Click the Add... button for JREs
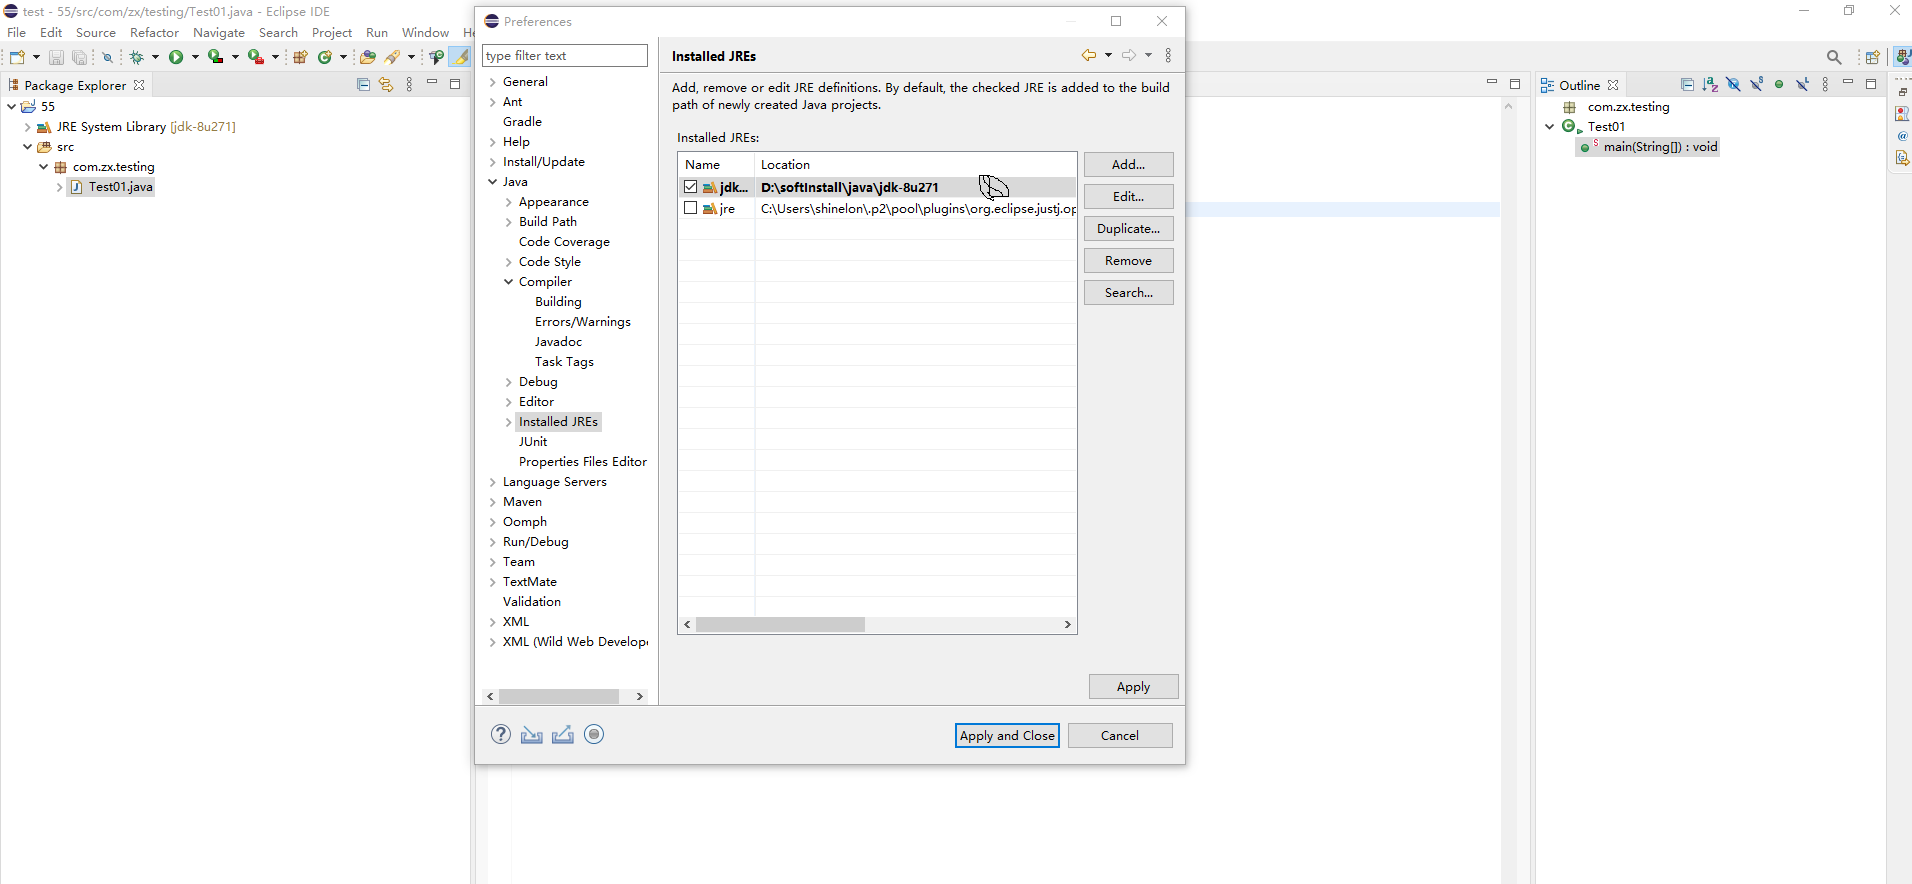The image size is (1912, 884). (1128, 165)
